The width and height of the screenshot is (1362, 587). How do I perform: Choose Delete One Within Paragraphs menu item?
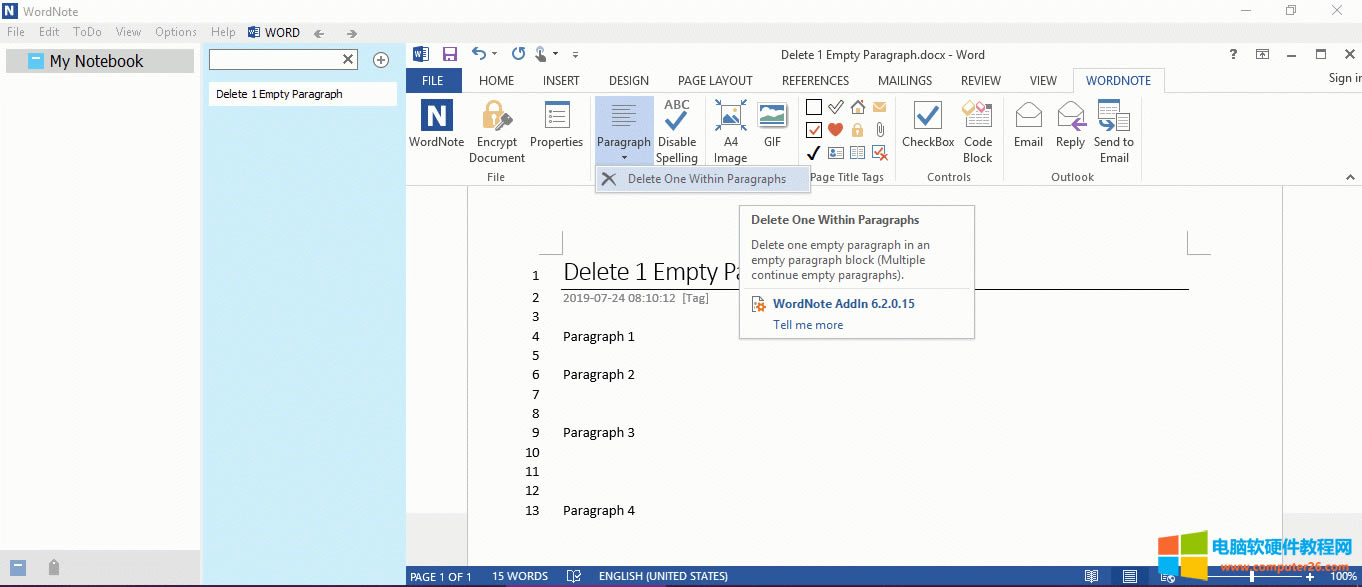coord(705,179)
